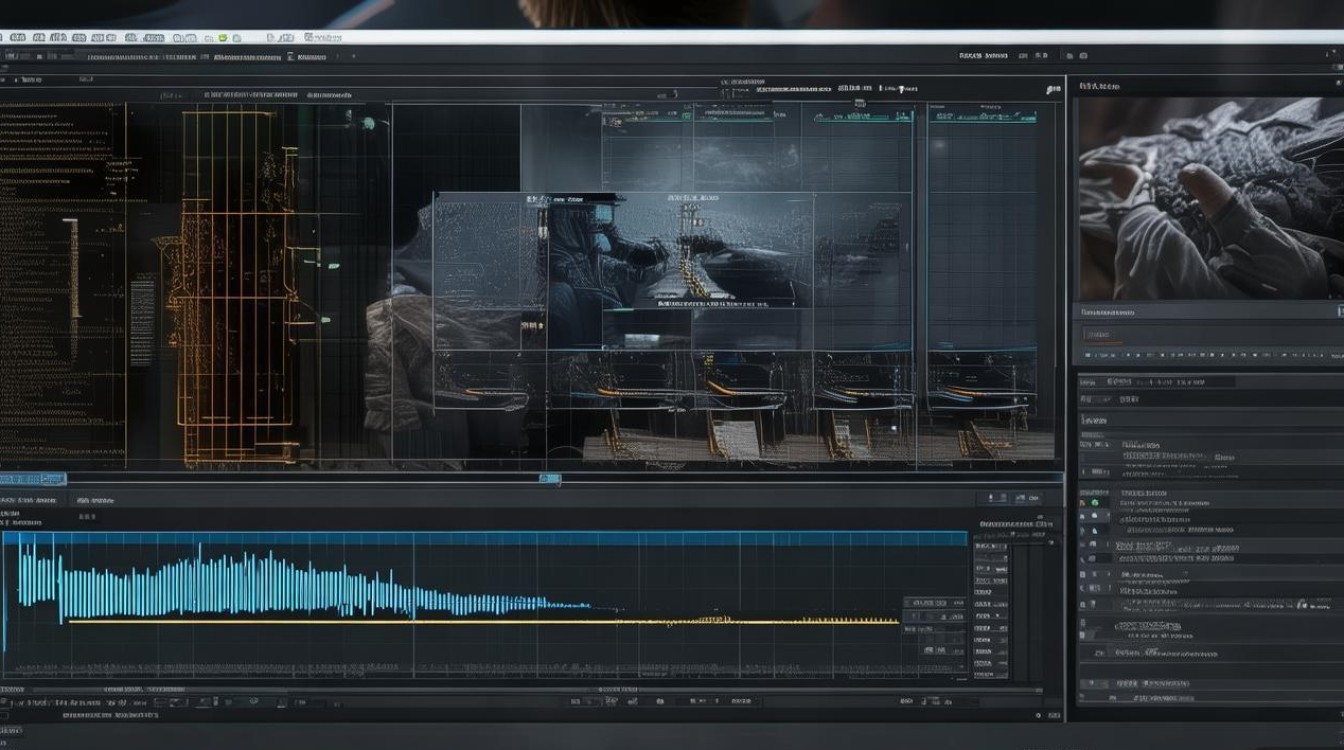Select the tab label above the preview image
1344x750 pixels.
coord(1099,86)
